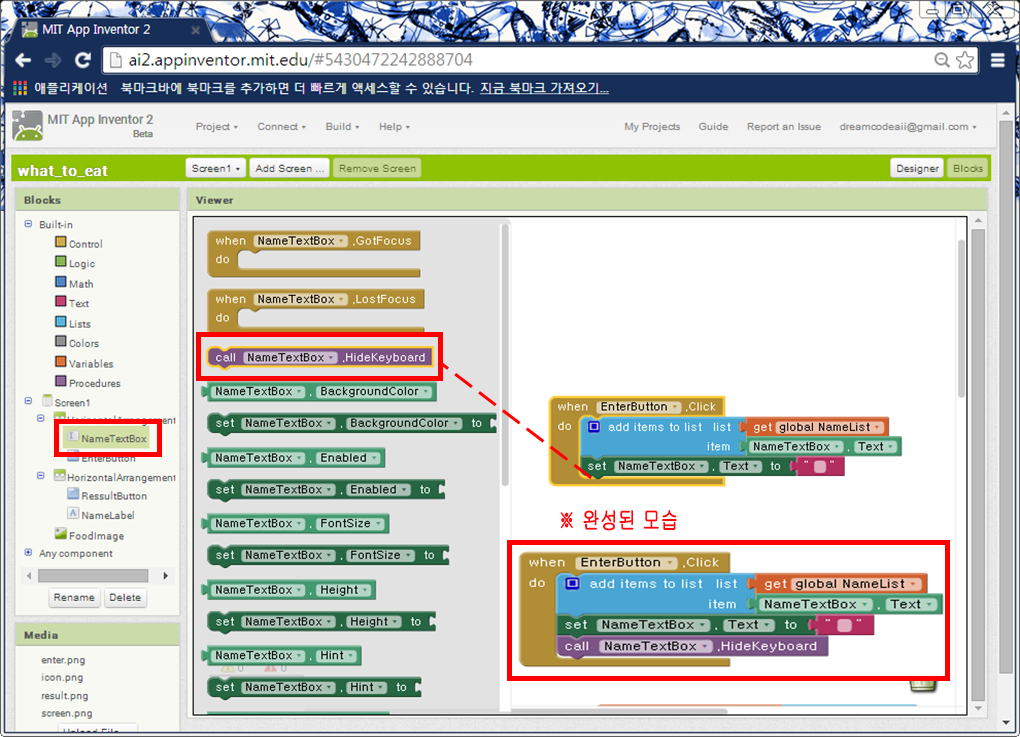The image size is (1020, 737).
Task: Collapse the Built-in tree section
Action: [x=29, y=224]
